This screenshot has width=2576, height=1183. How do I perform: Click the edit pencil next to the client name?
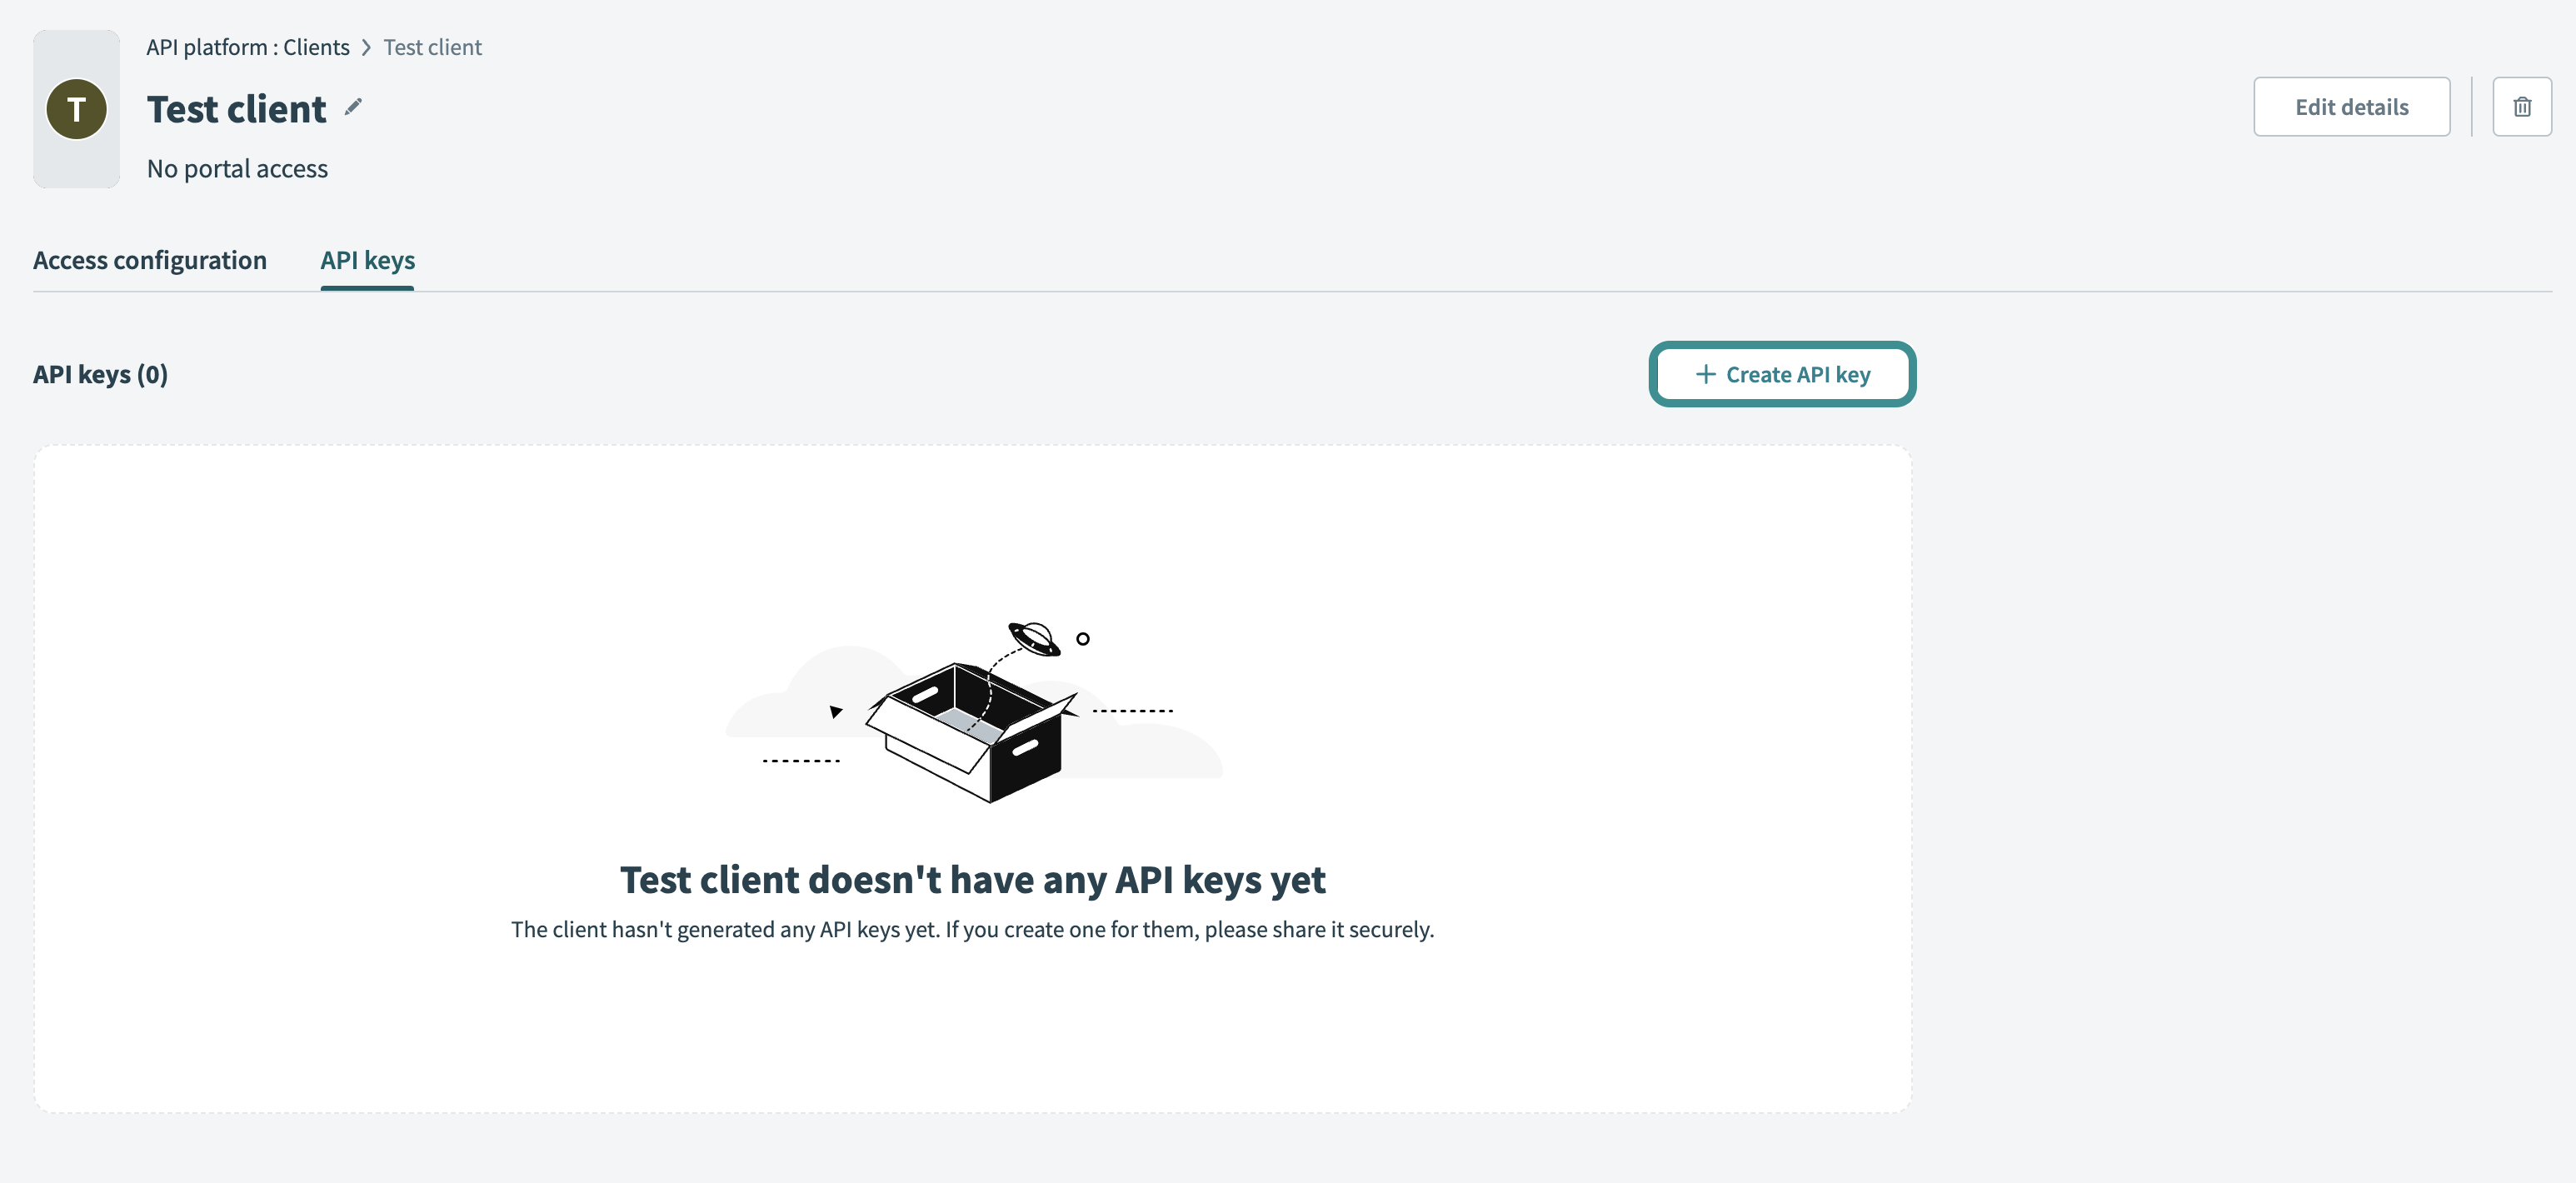coord(352,107)
